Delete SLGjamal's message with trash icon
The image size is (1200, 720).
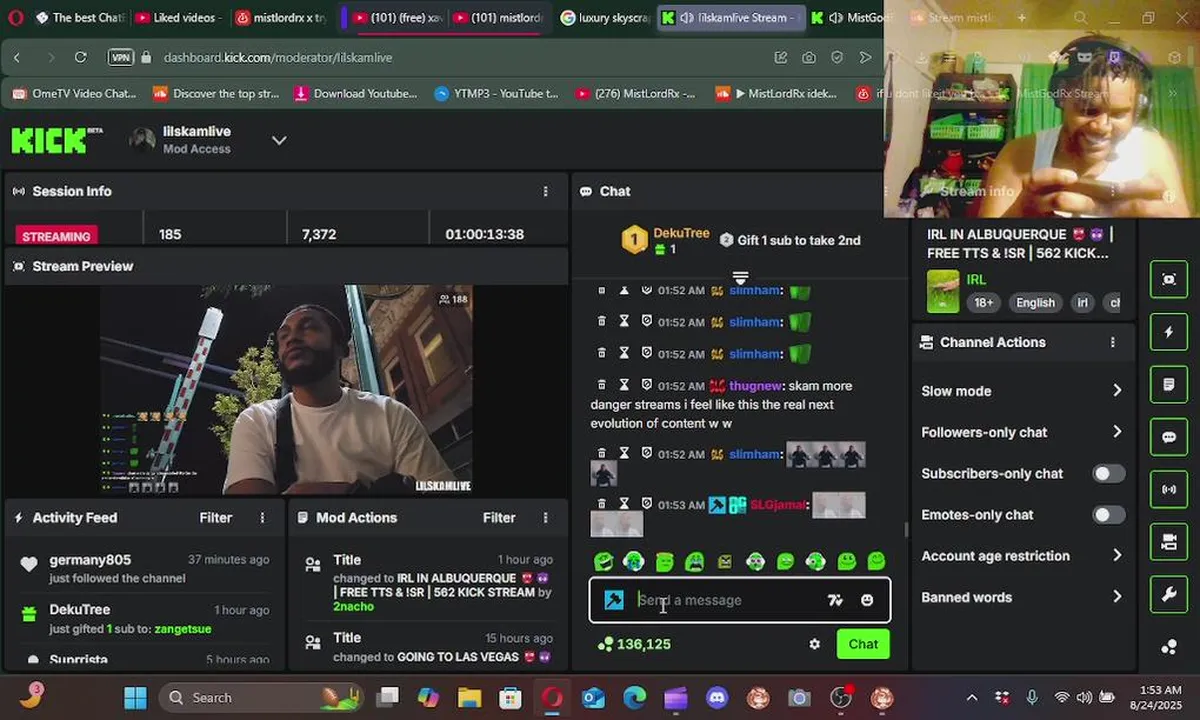[x=601, y=504]
